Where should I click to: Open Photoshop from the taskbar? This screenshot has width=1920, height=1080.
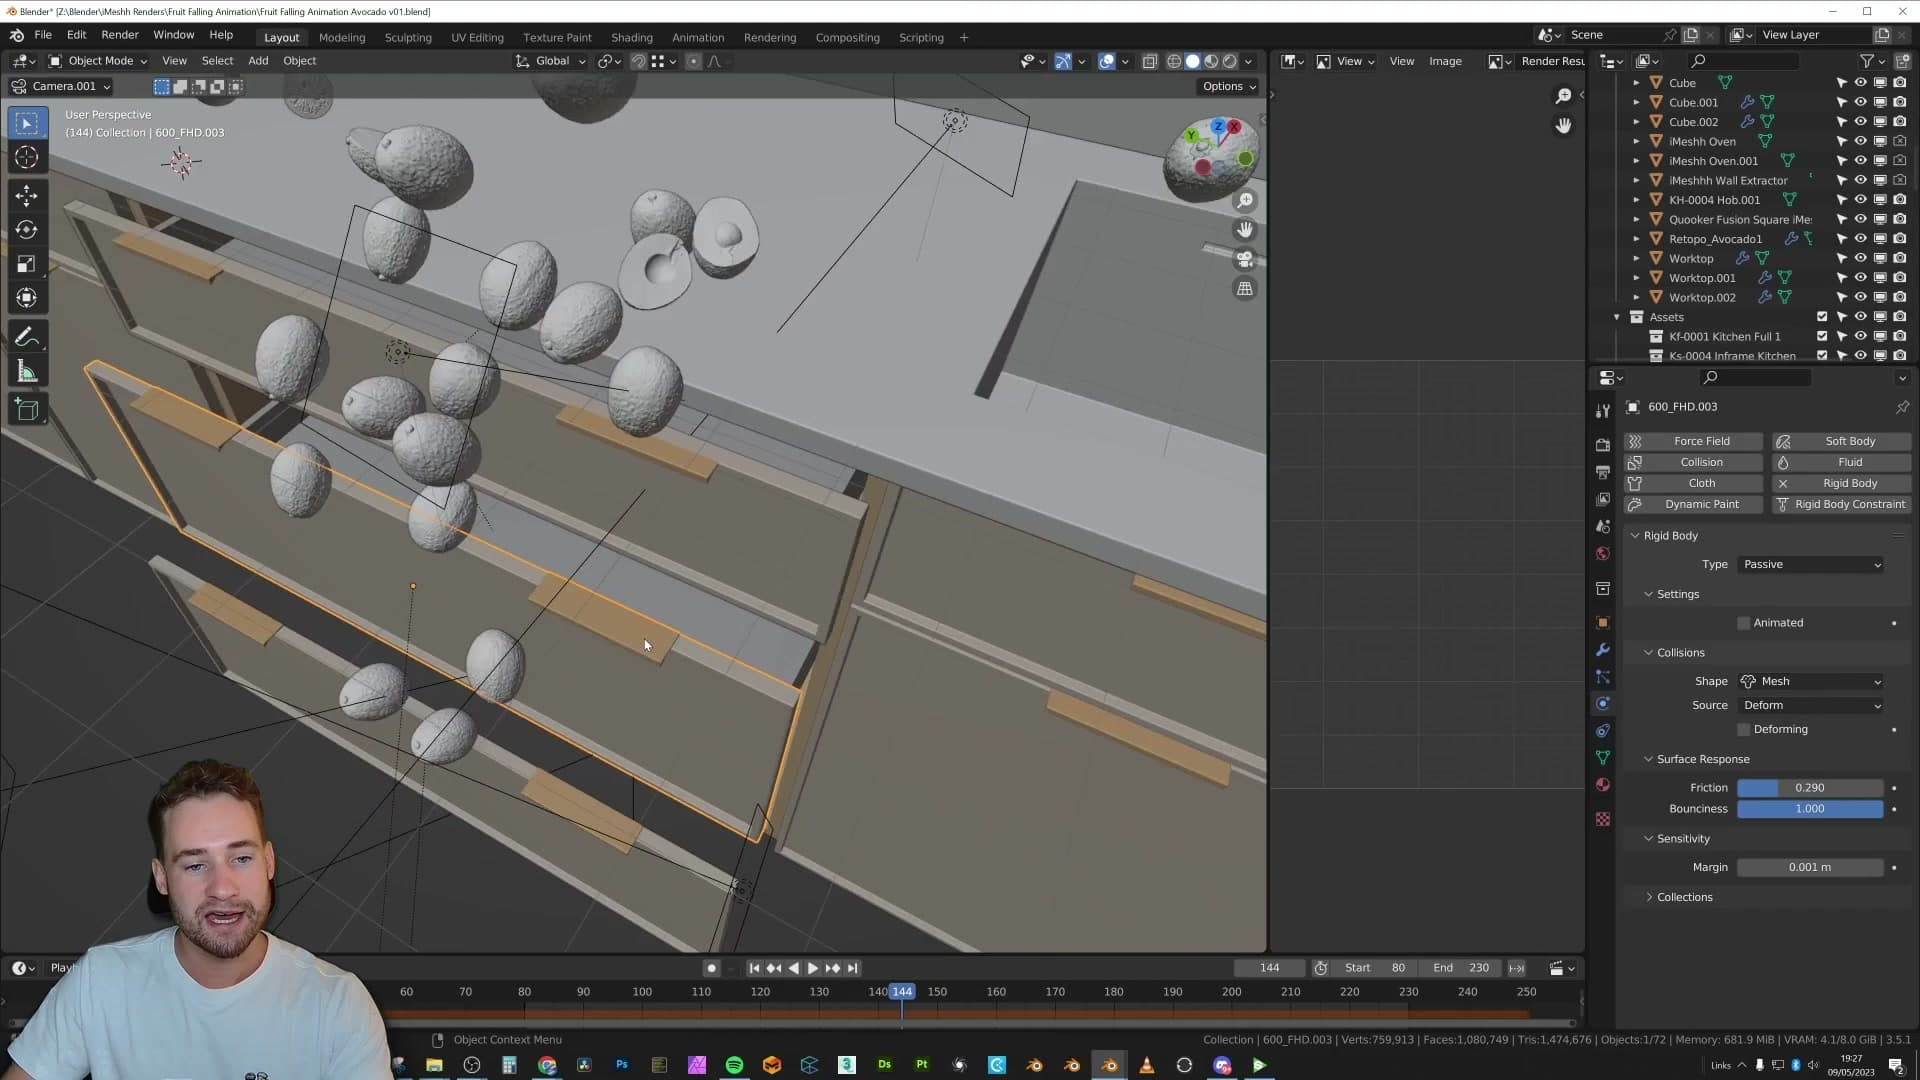pyautogui.click(x=622, y=1065)
